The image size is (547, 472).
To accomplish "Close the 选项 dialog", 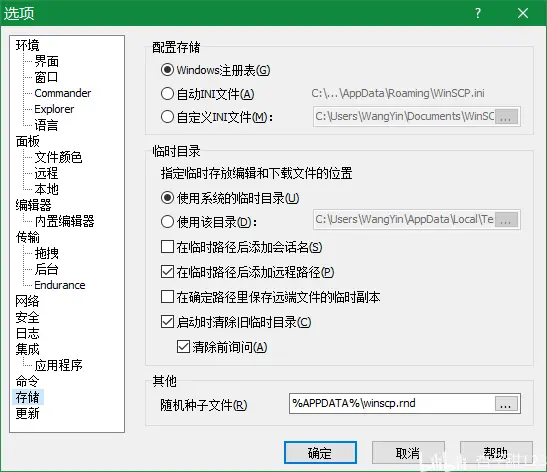I will pyautogui.click(x=523, y=13).
